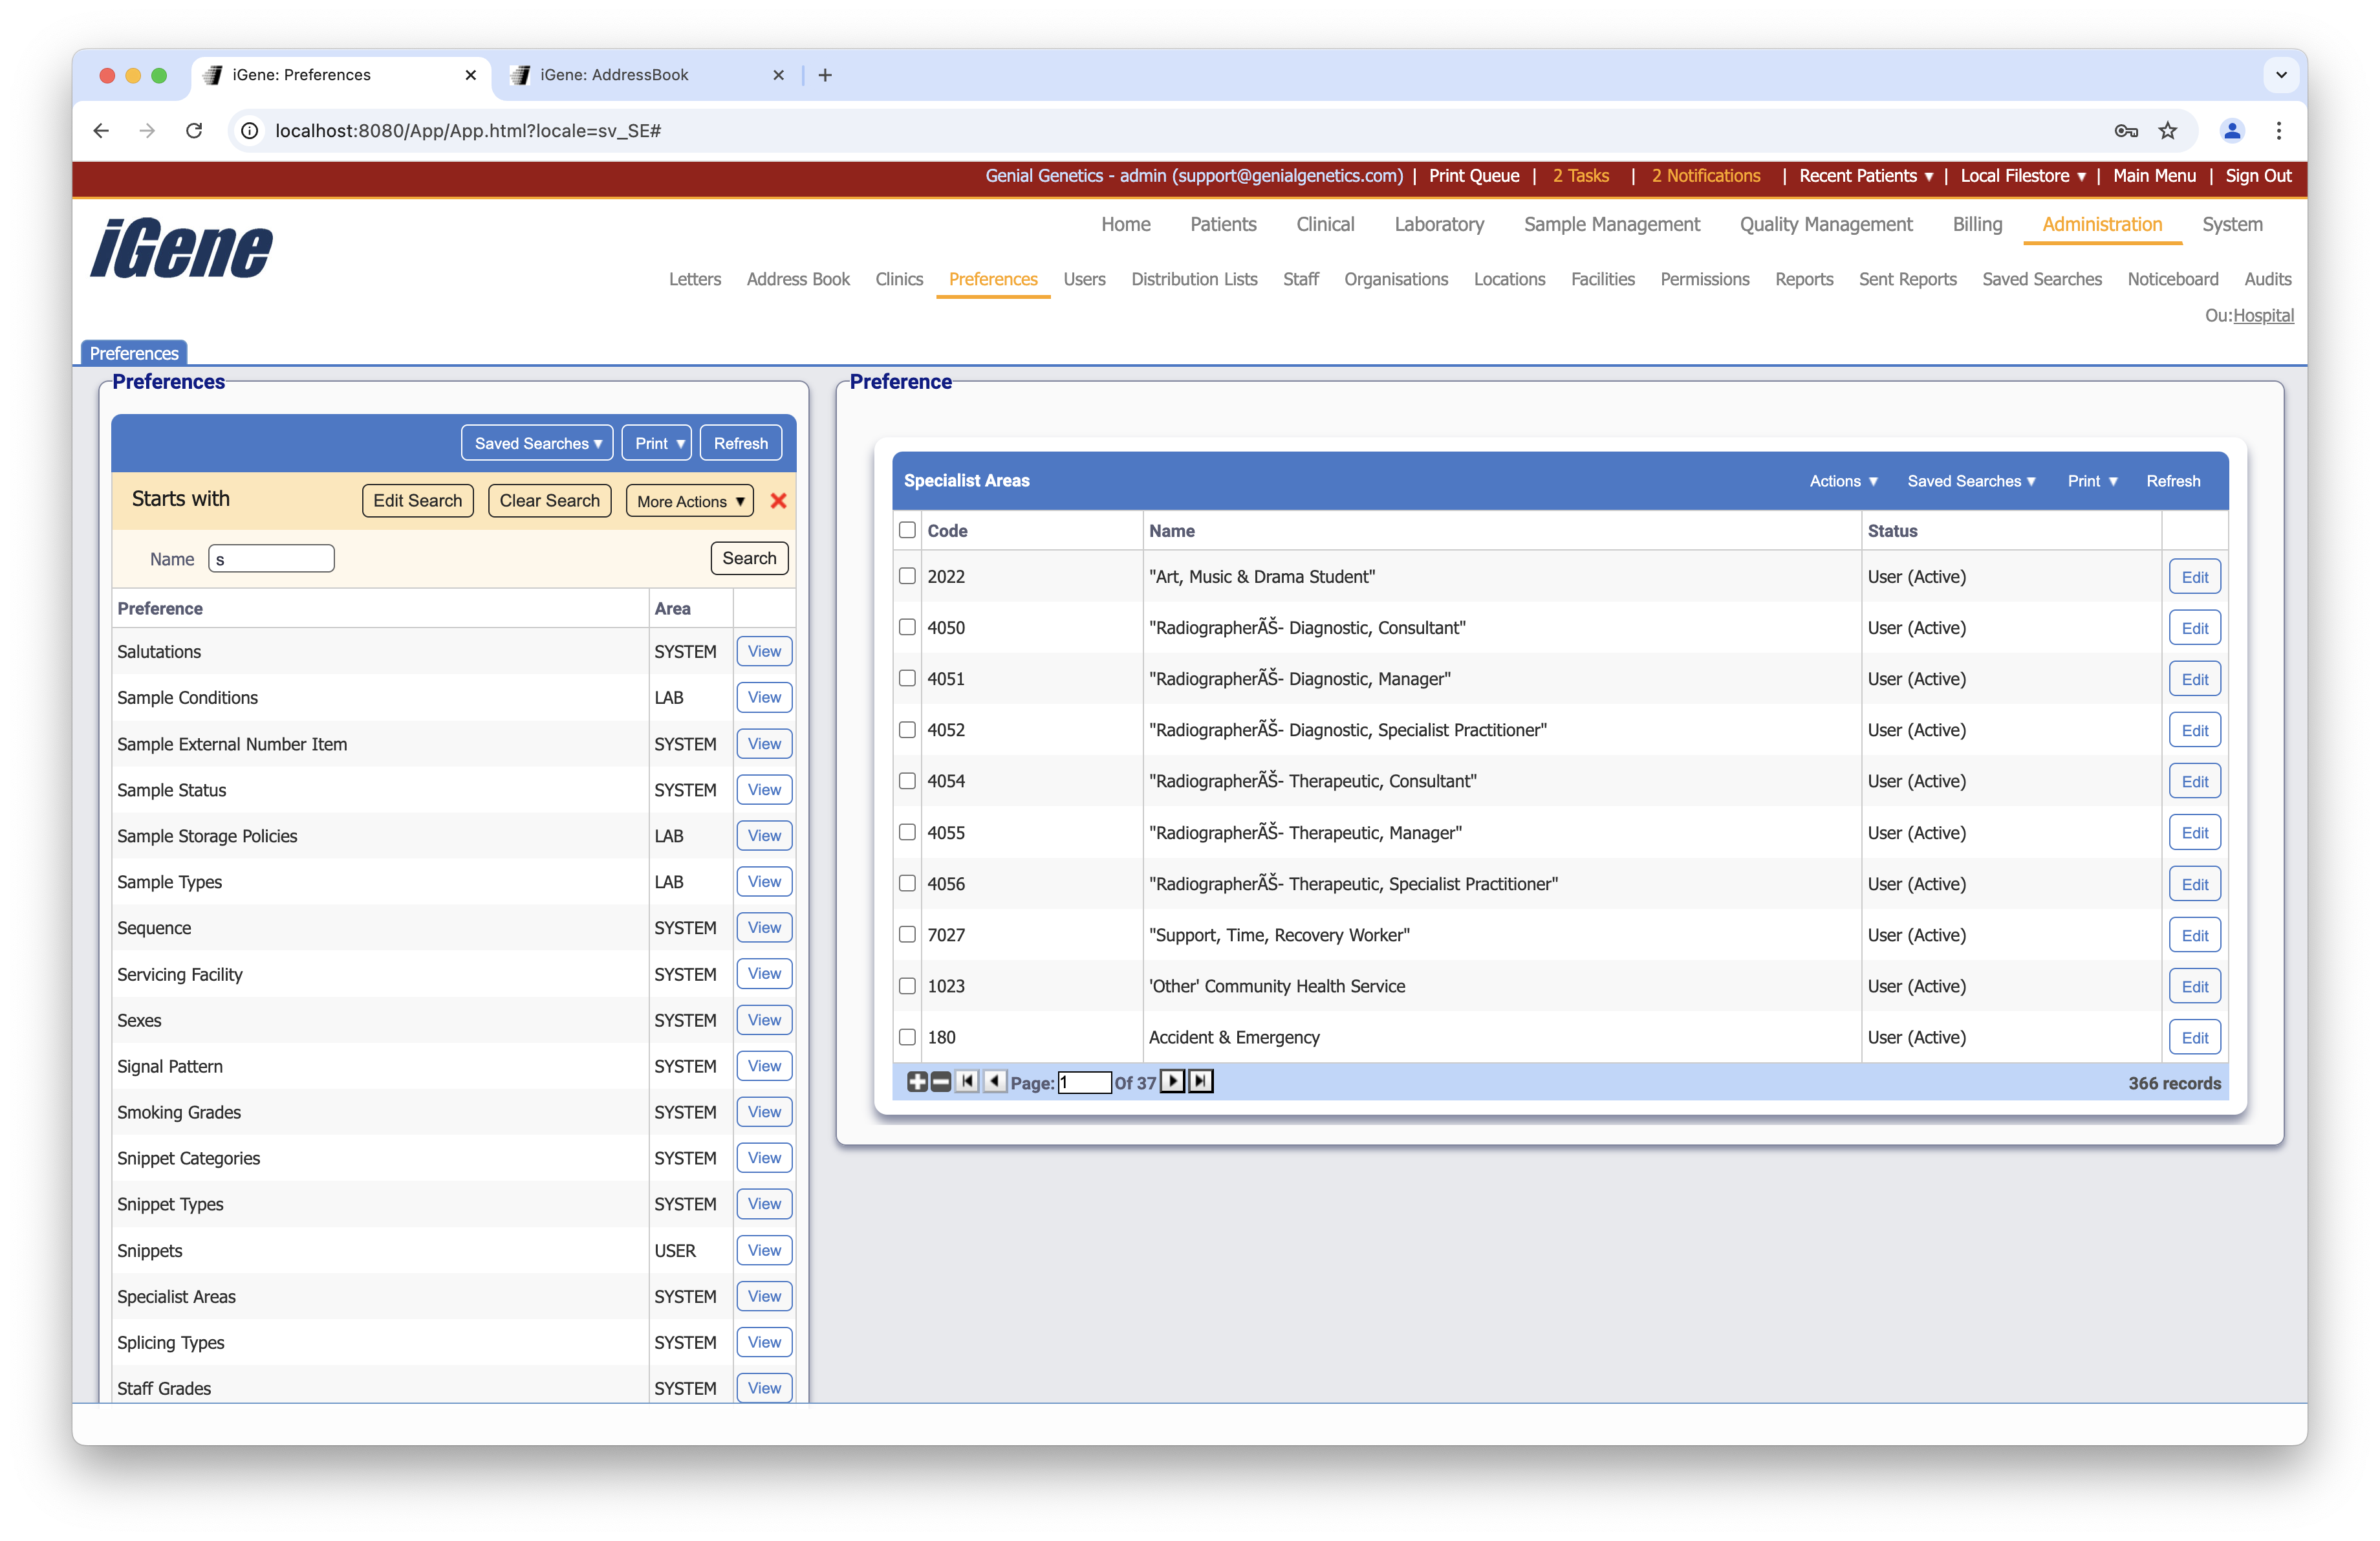Select all rows via header checkbox
Image resolution: width=2380 pixels, height=1541 pixels.
[x=907, y=530]
